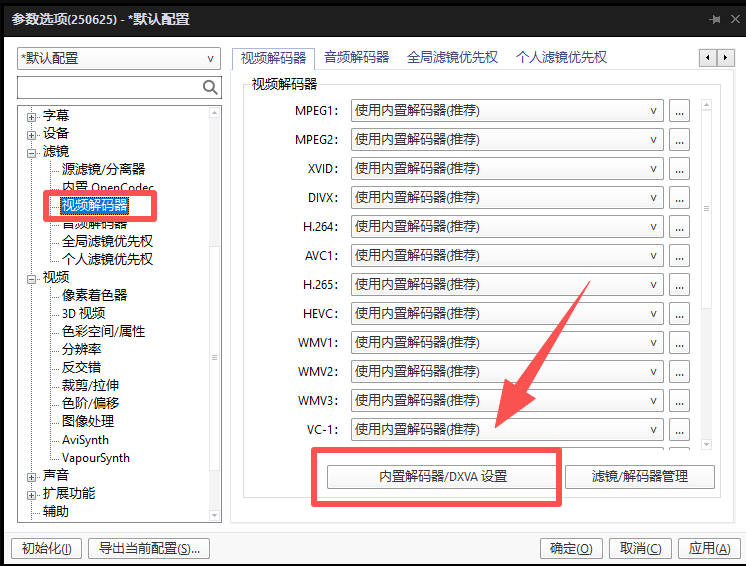Select 像素着色器 in the tree

click(x=94, y=295)
